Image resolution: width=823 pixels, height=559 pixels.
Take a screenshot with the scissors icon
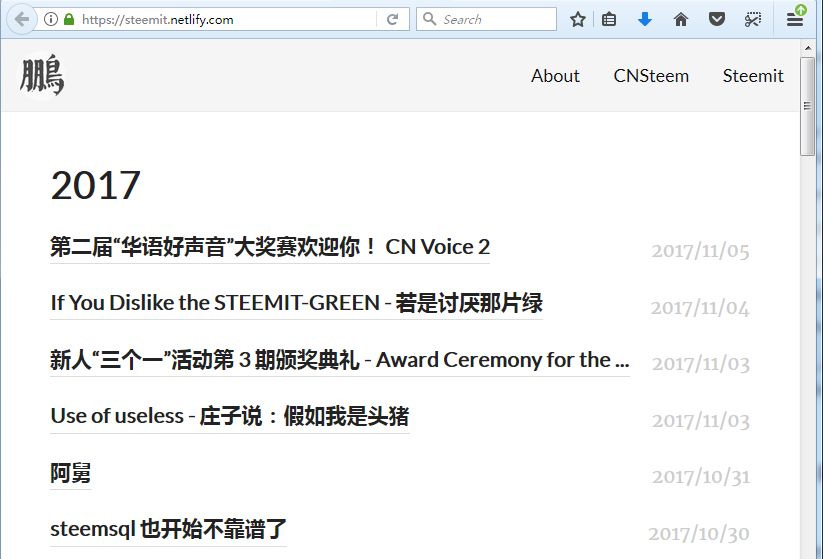[753, 19]
